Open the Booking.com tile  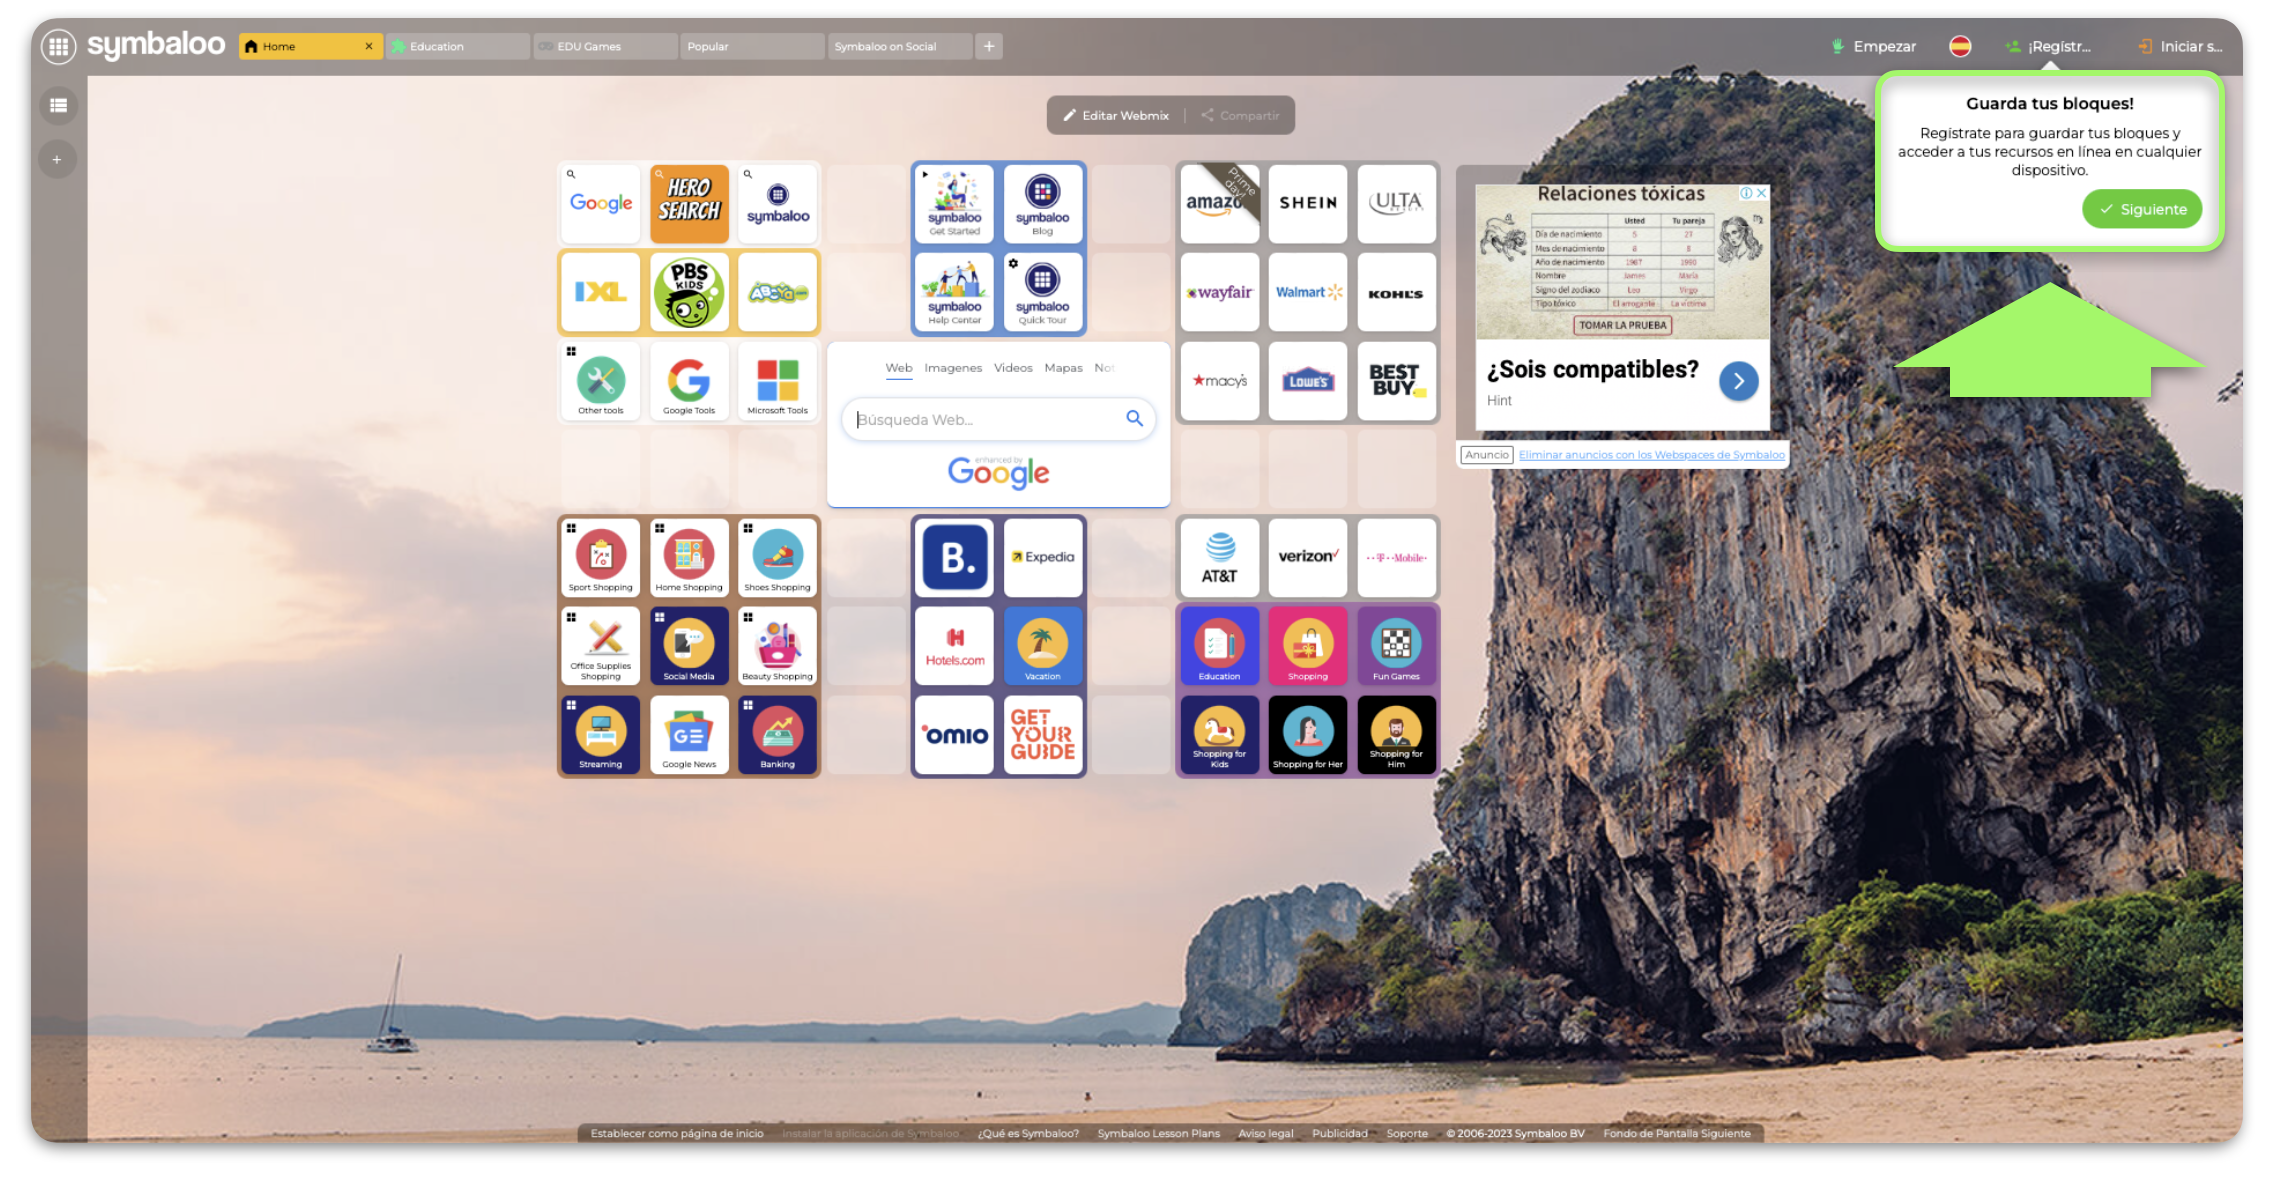pyautogui.click(x=954, y=558)
